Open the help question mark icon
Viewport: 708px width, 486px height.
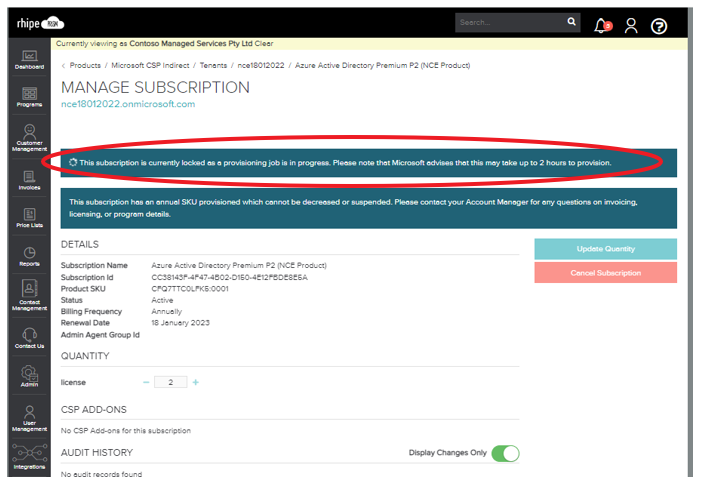click(x=659, y=26)
